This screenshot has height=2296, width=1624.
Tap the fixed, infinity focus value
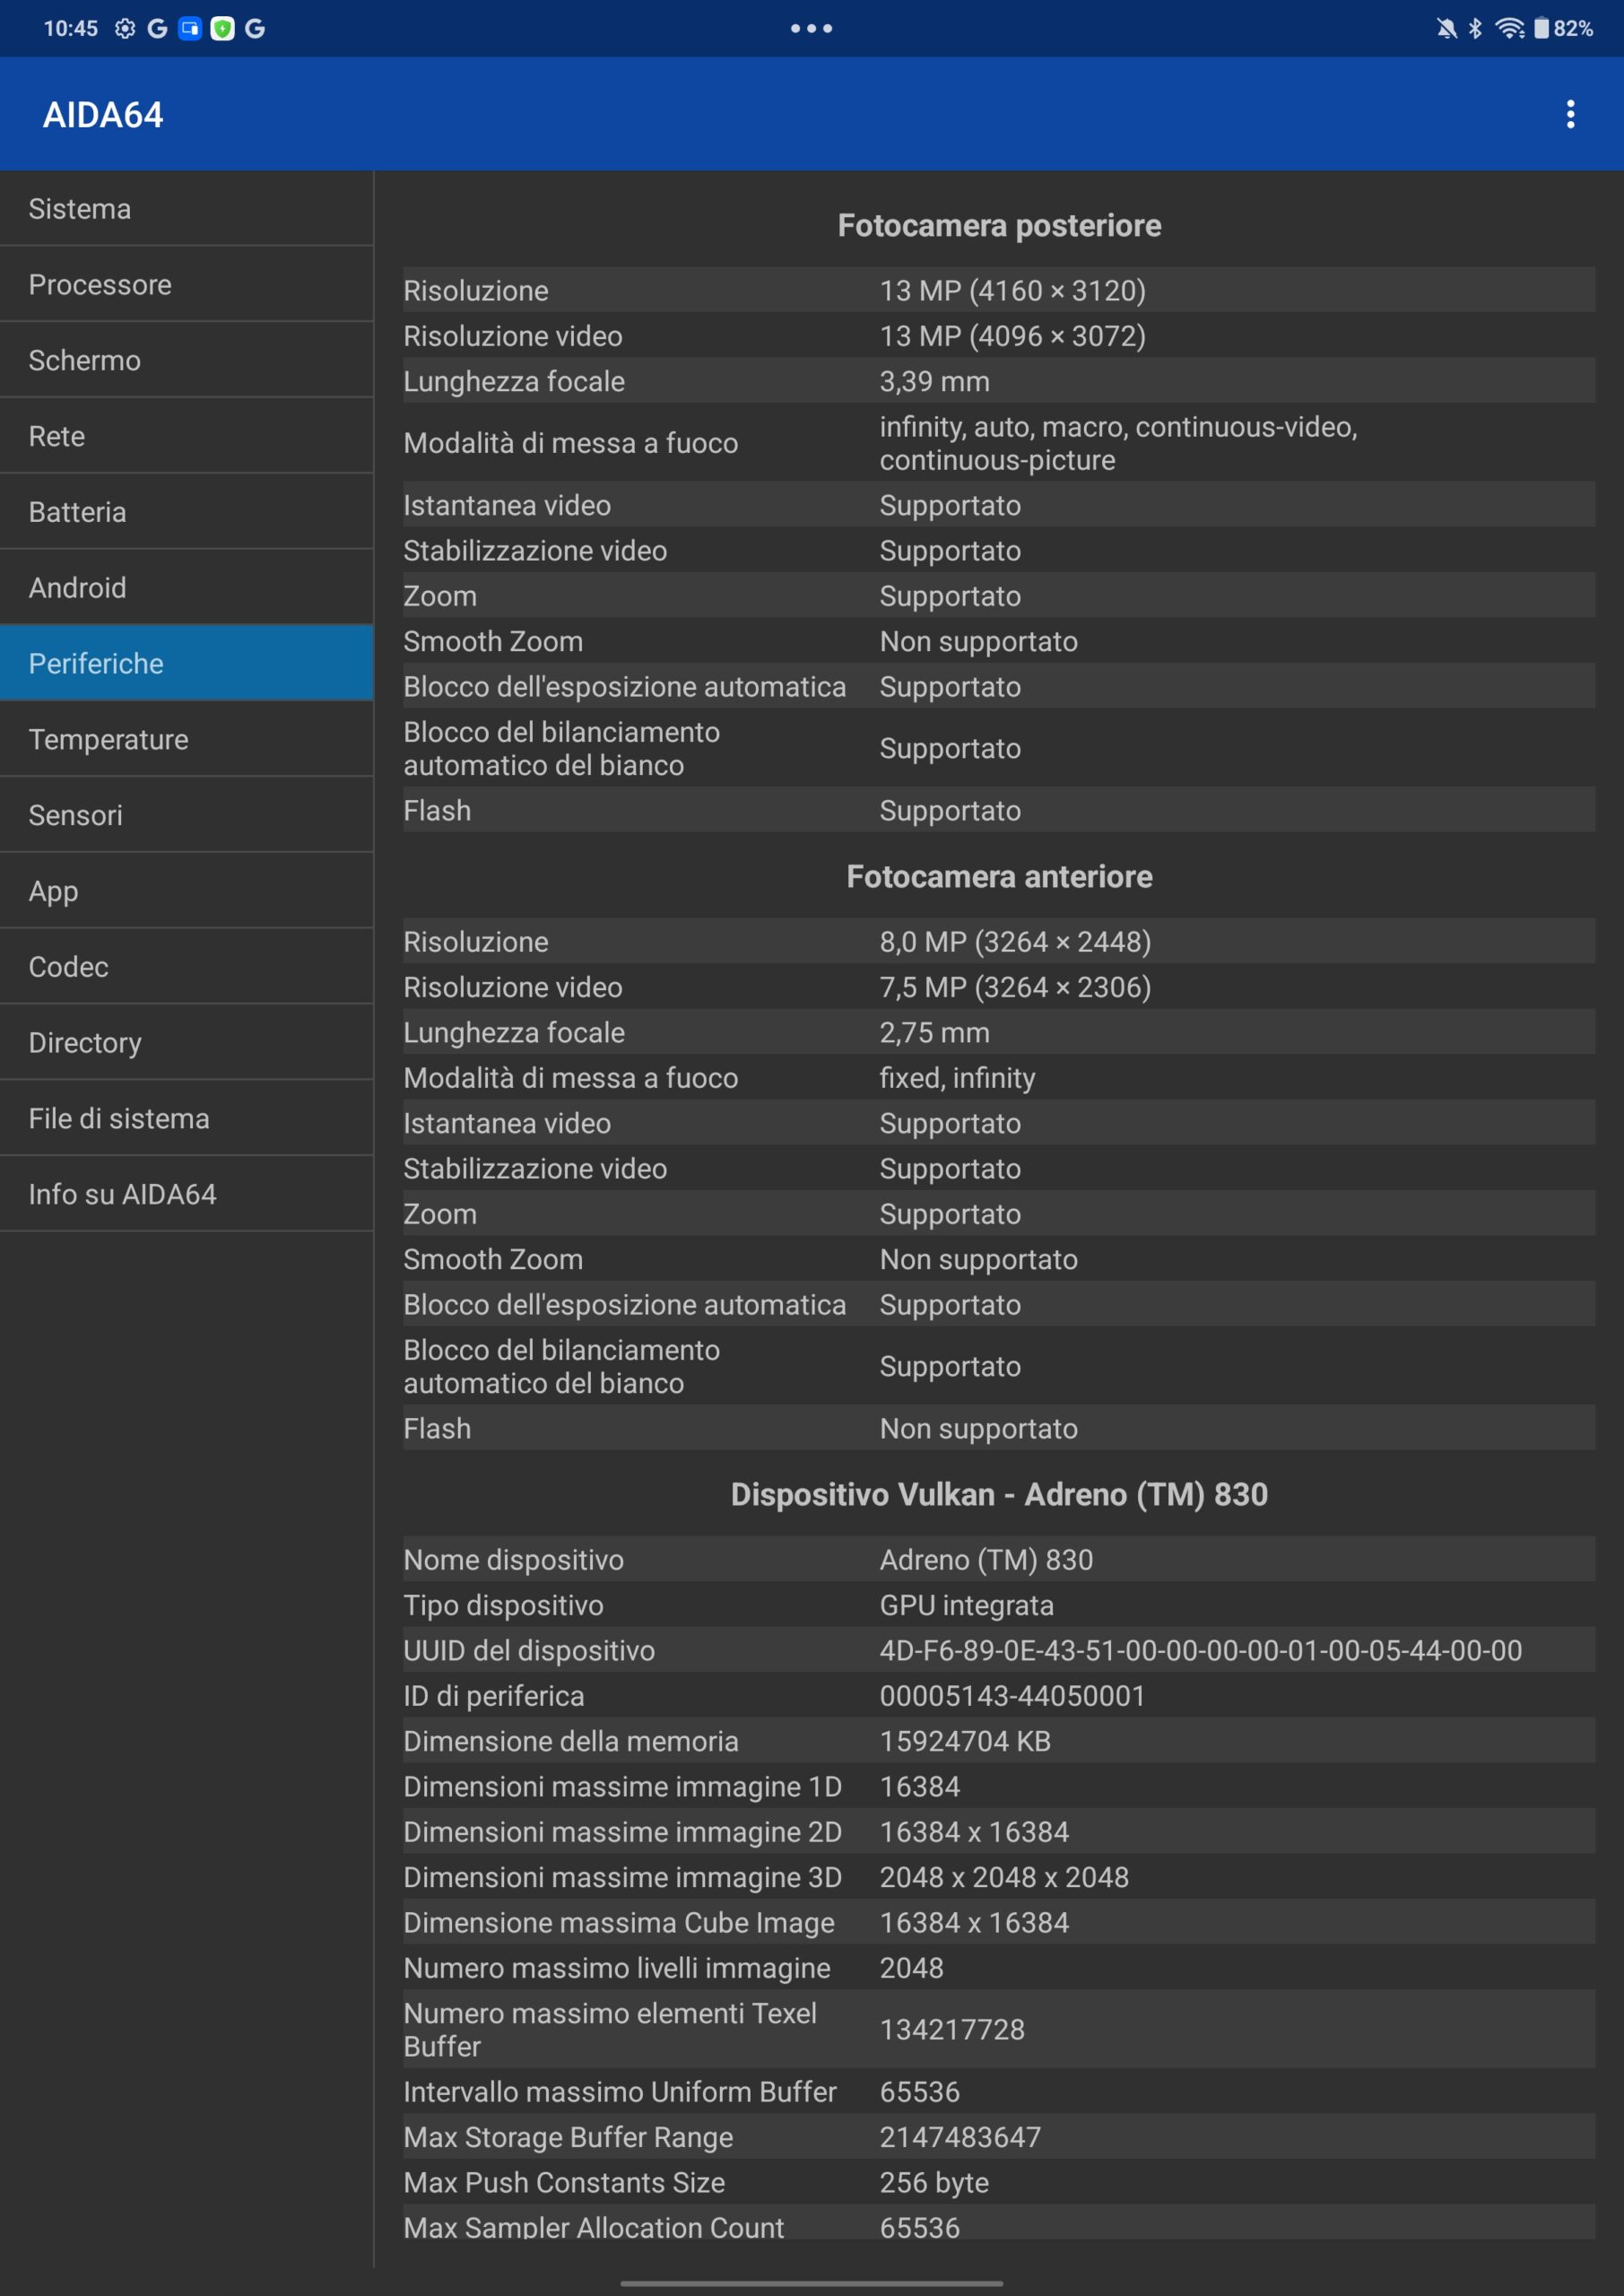coord(957,1078)
